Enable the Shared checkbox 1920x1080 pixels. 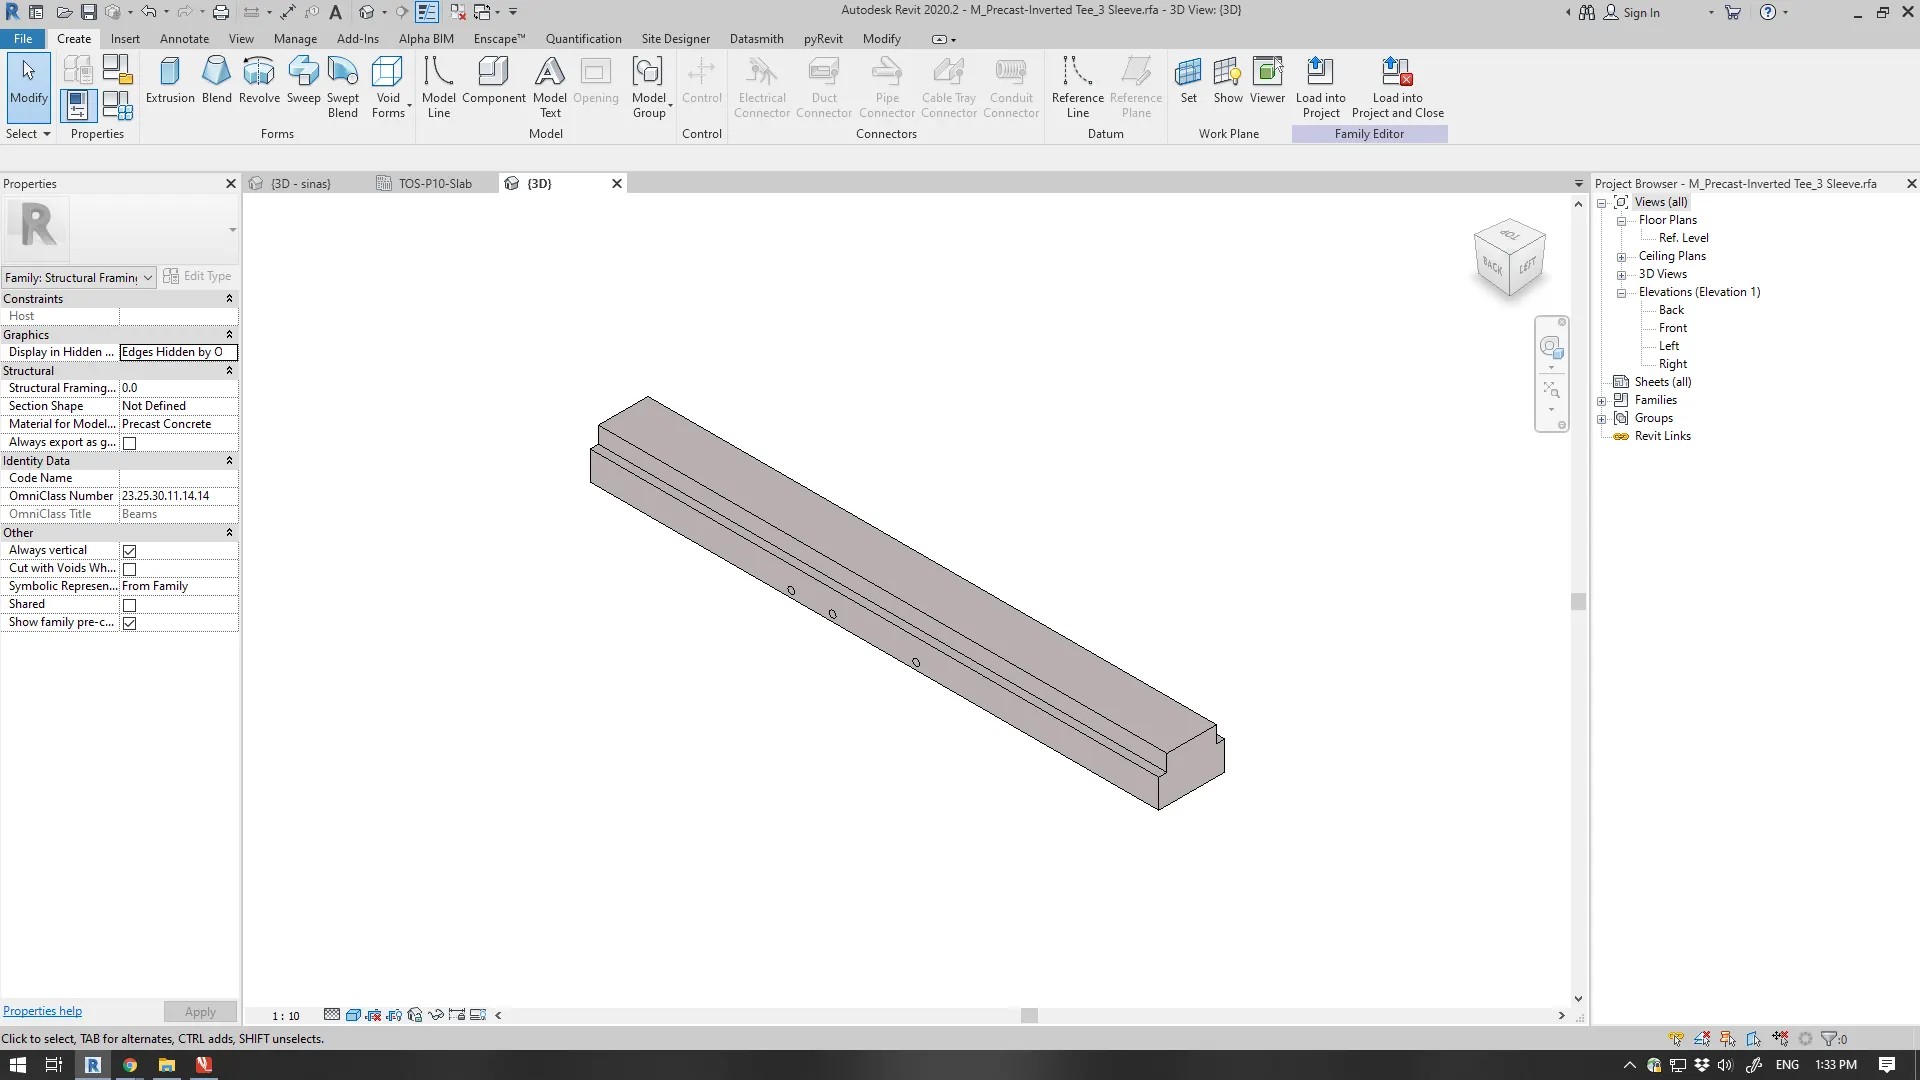[129, 605]
